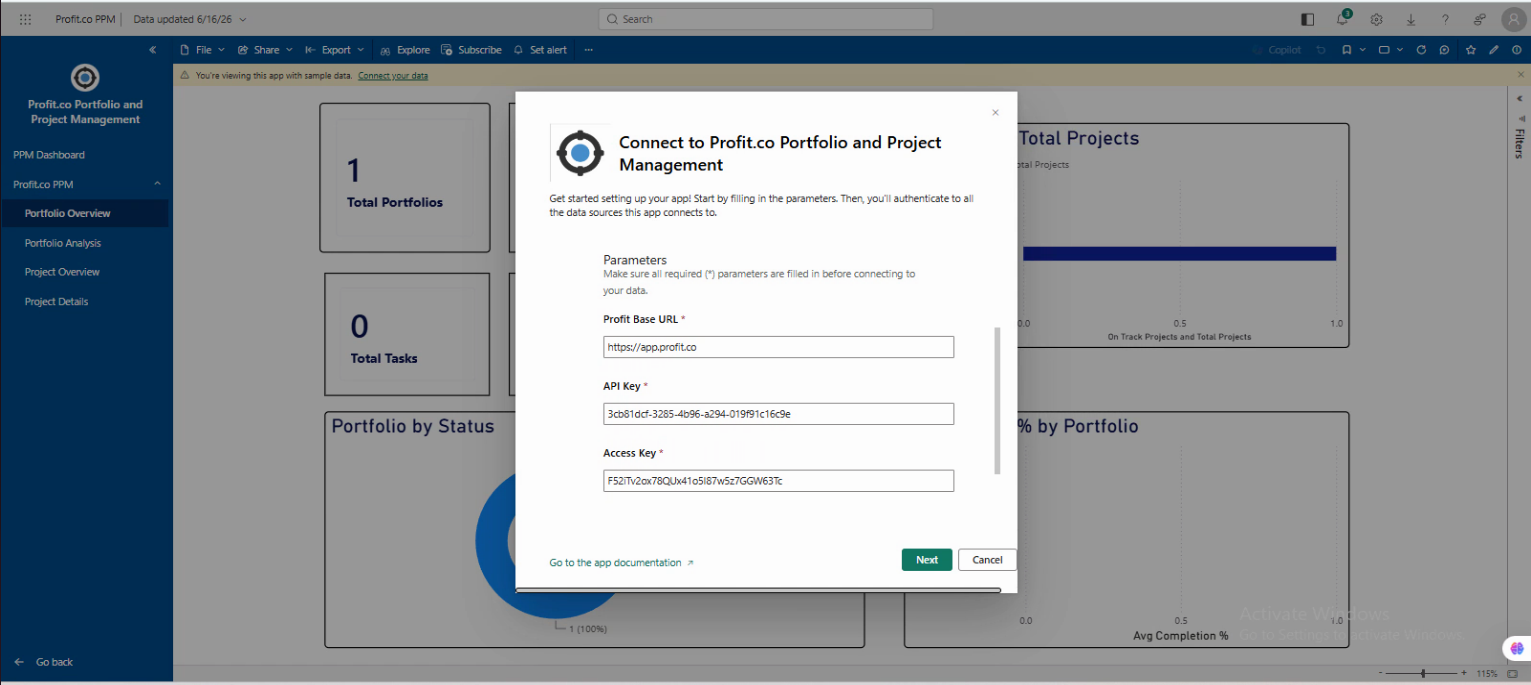Collapse the navigation pane double chevron
The image size is (1531, 685).
(x=152, y=50)
